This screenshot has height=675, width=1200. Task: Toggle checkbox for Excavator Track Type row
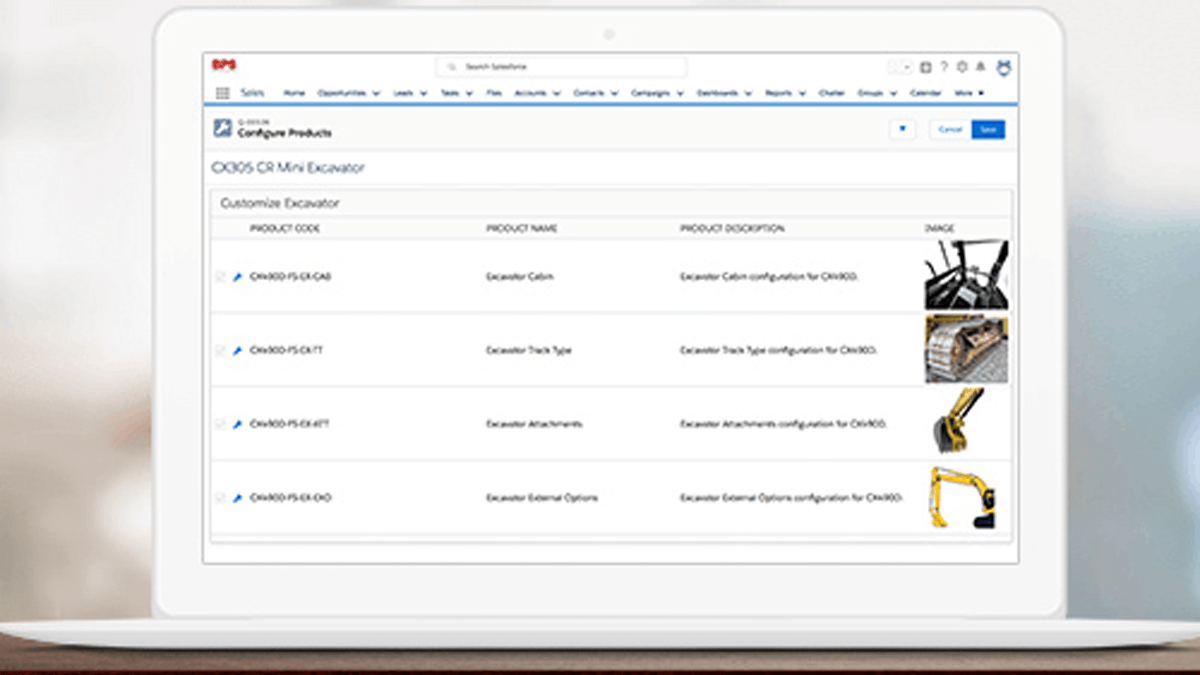(x=220, y=351)
